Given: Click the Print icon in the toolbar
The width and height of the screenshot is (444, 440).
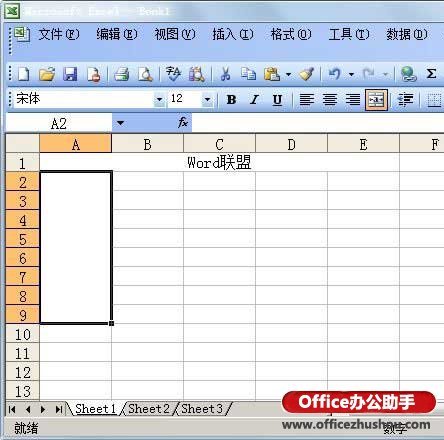Looking at the screenshot, I should pyautogui.click(x=122, y=74).
